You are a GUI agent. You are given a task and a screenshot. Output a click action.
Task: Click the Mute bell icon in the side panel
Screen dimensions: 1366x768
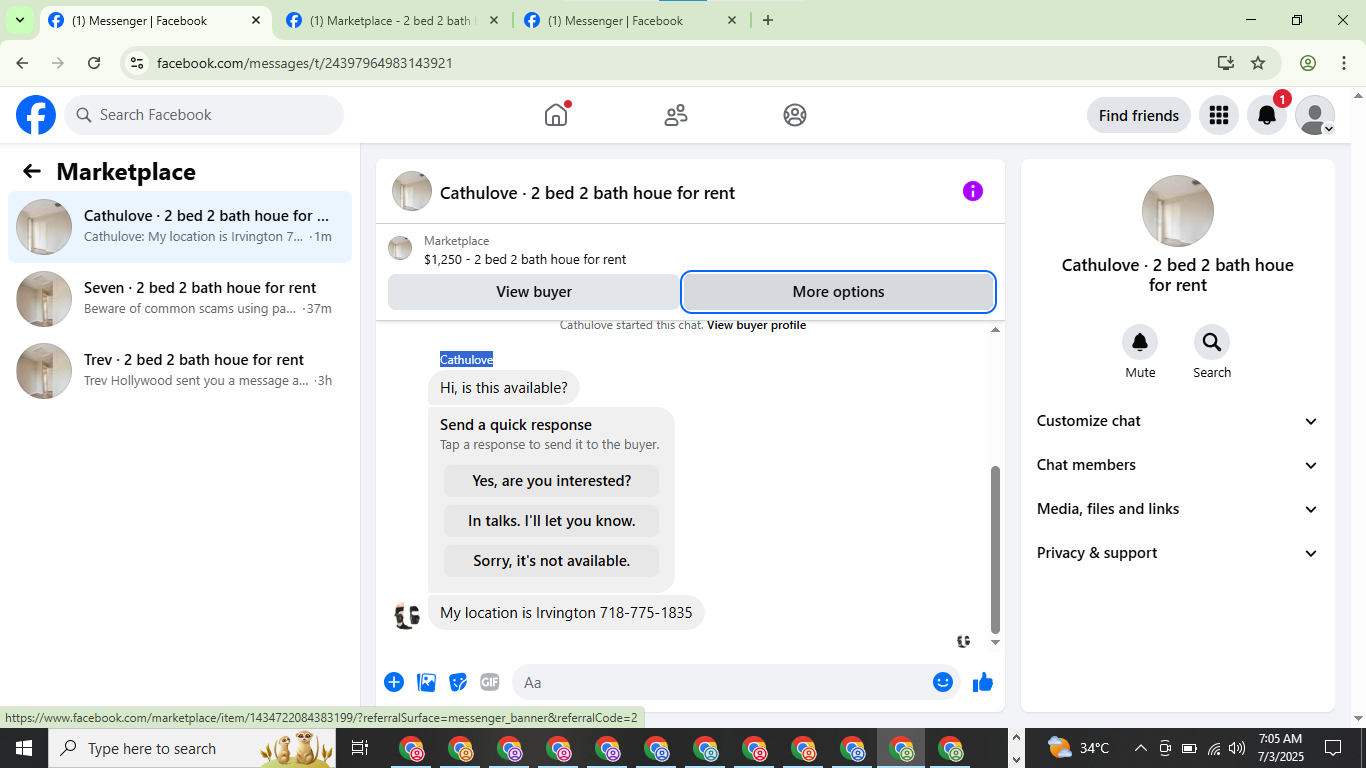(x=1140, y=343)
